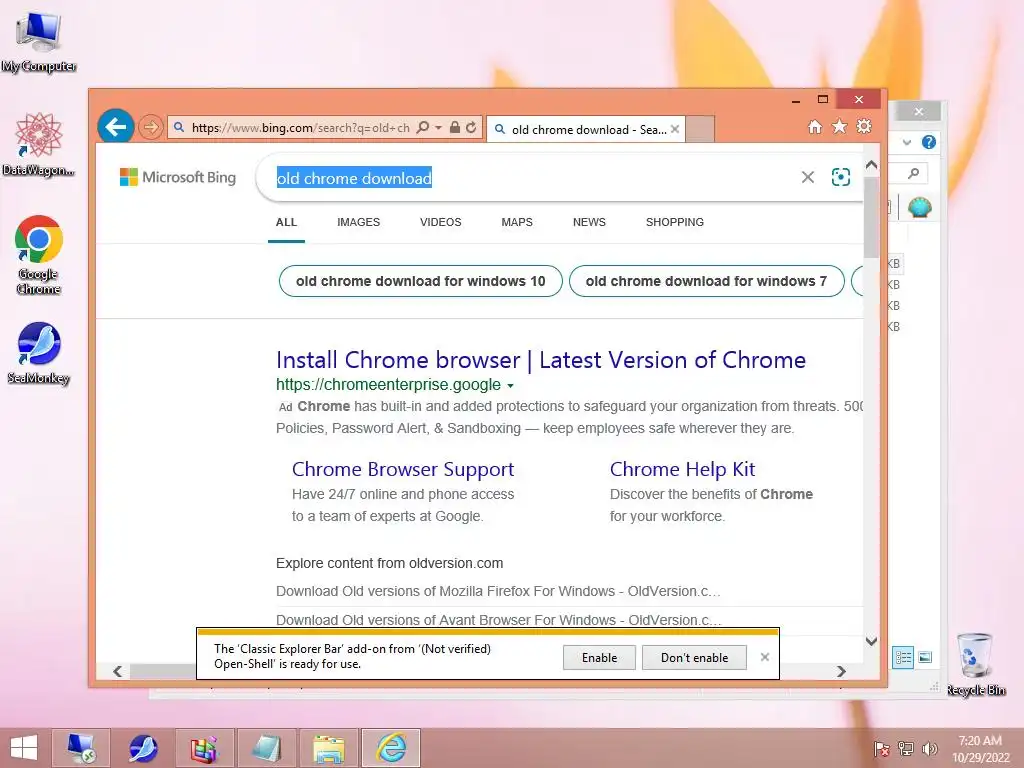Open the address bar dropdown arrow
Screen dimensions: 1024x768
[x=439, y=127]
